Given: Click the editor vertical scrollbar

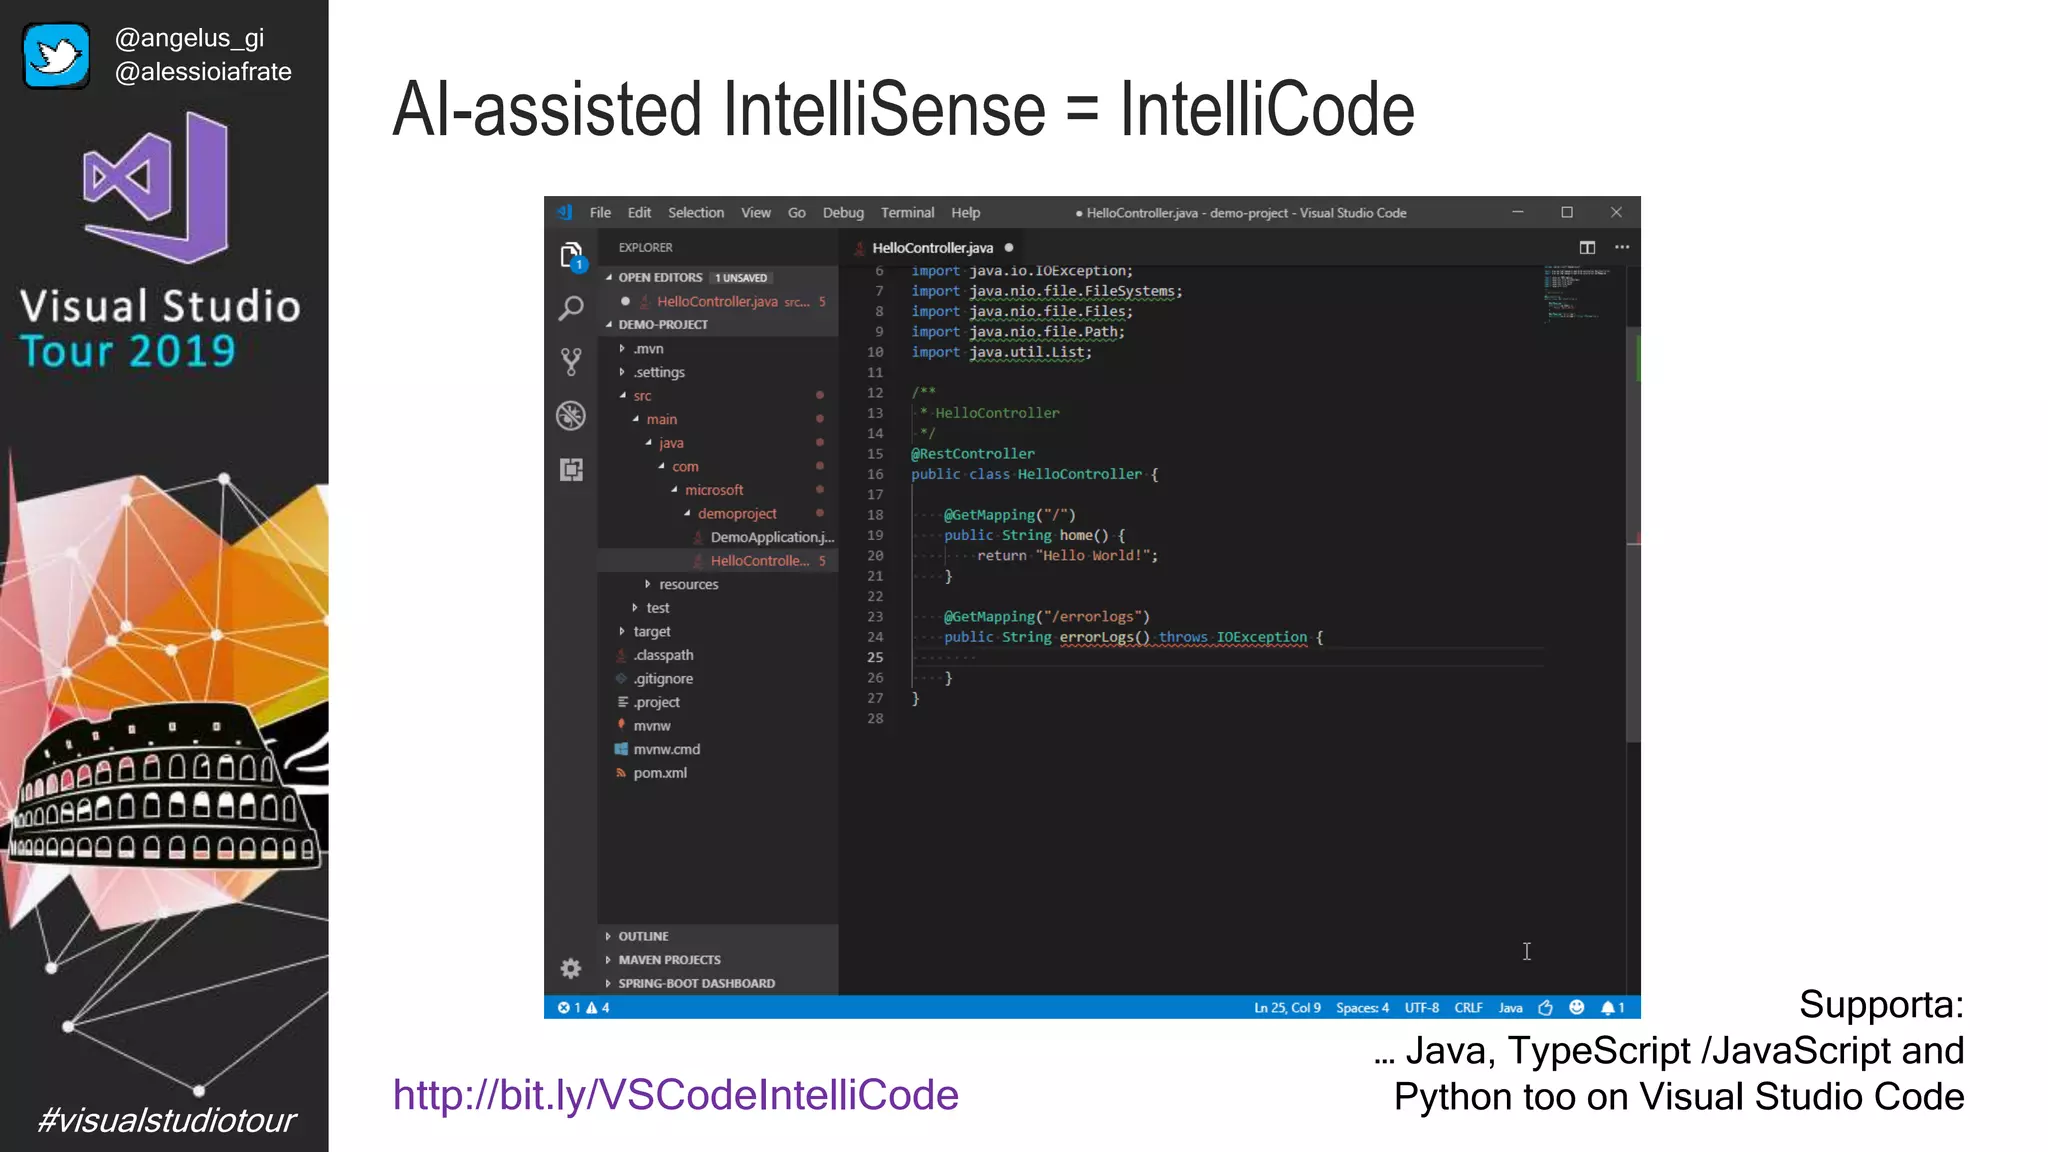Looking at the screenshot, I should coord(1633,535).
